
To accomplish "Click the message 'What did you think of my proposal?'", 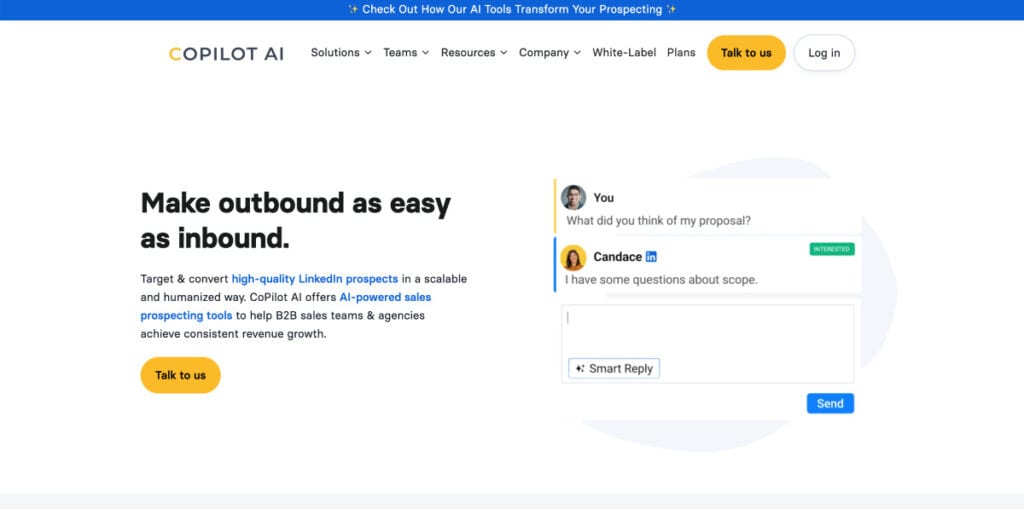I will pyautogui.click(x=658, y=221).
